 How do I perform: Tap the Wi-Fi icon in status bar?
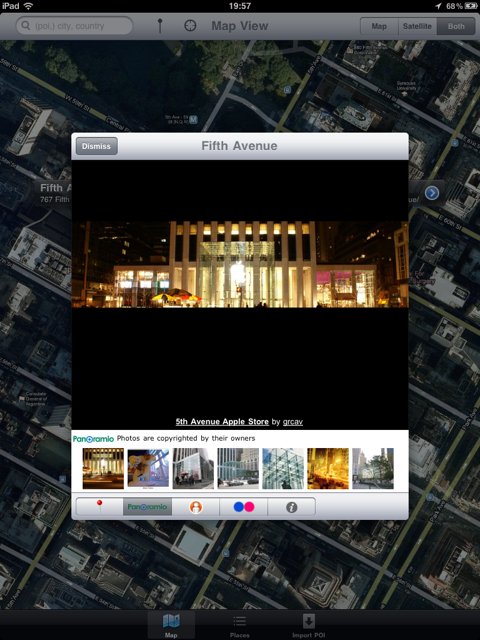point(28,6)
